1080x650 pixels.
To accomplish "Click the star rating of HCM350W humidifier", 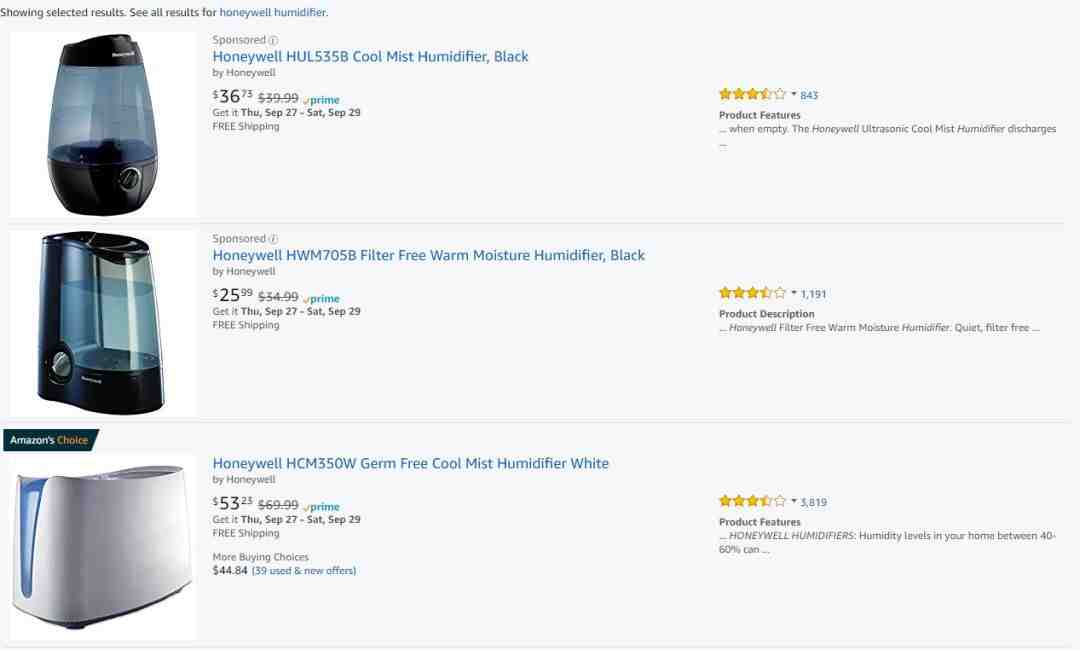I will 752,501.
